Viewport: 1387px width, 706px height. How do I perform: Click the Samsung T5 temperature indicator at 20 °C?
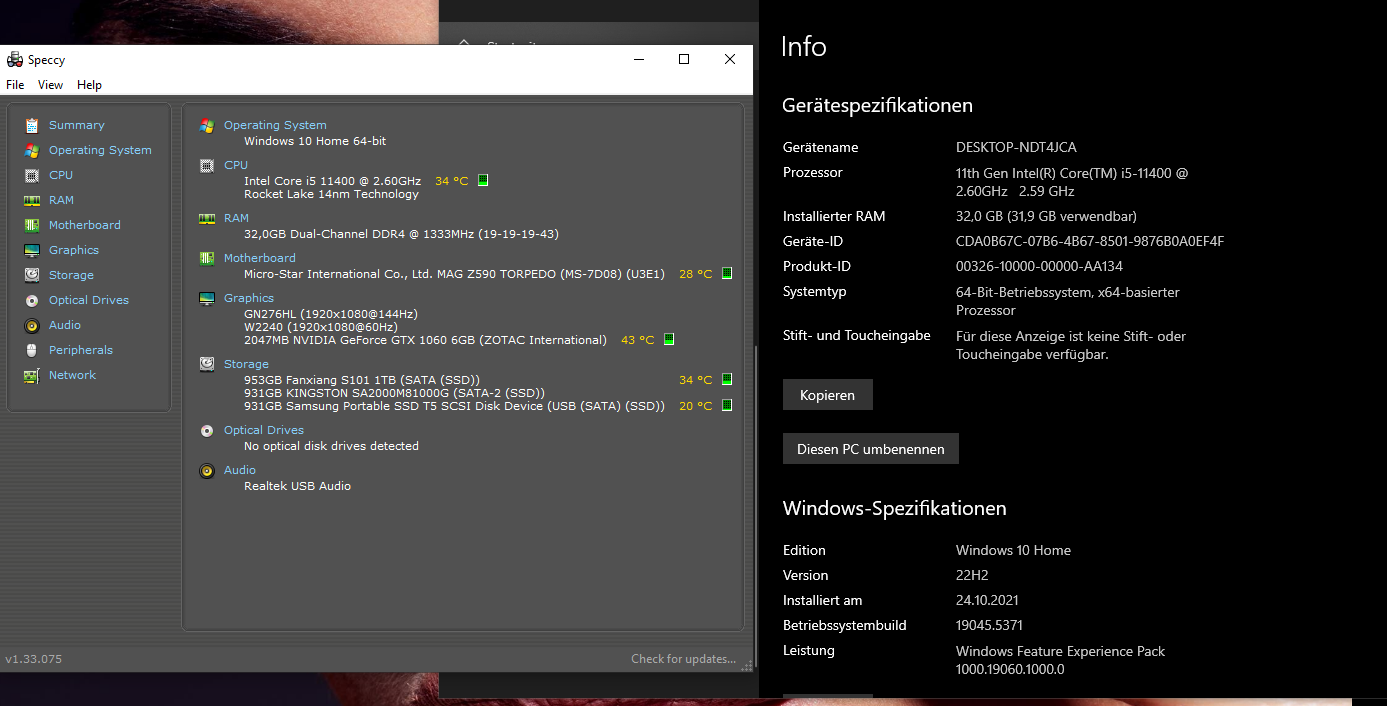(x=727, y=406)
